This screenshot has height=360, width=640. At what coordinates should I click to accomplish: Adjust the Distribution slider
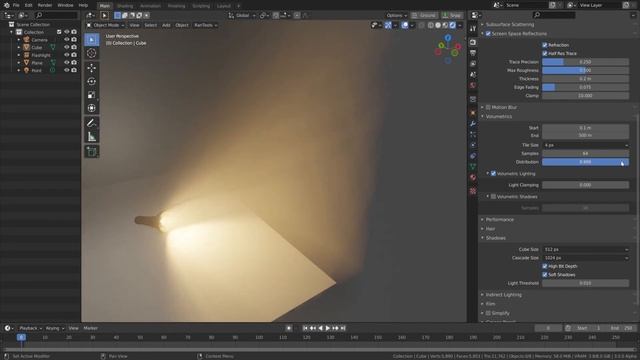point(585,162)
